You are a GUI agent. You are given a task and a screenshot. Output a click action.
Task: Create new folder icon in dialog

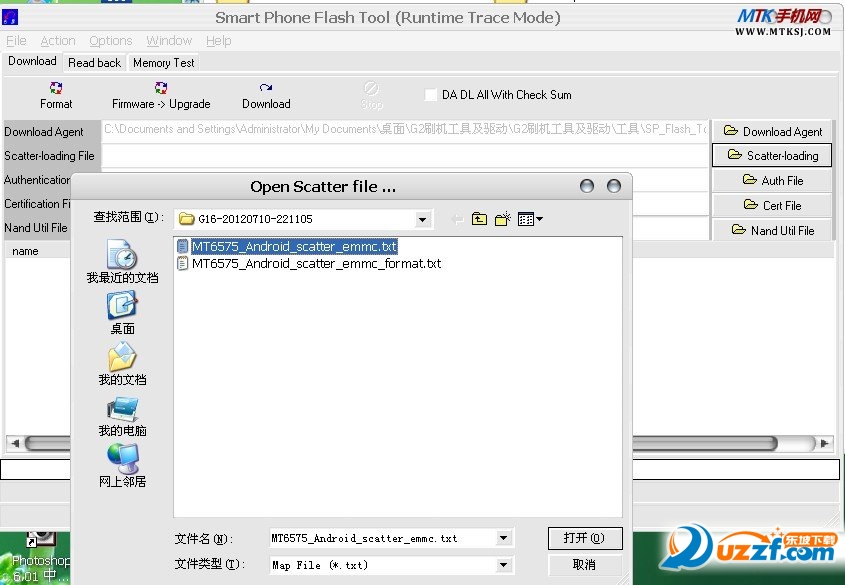pos(503,219)
